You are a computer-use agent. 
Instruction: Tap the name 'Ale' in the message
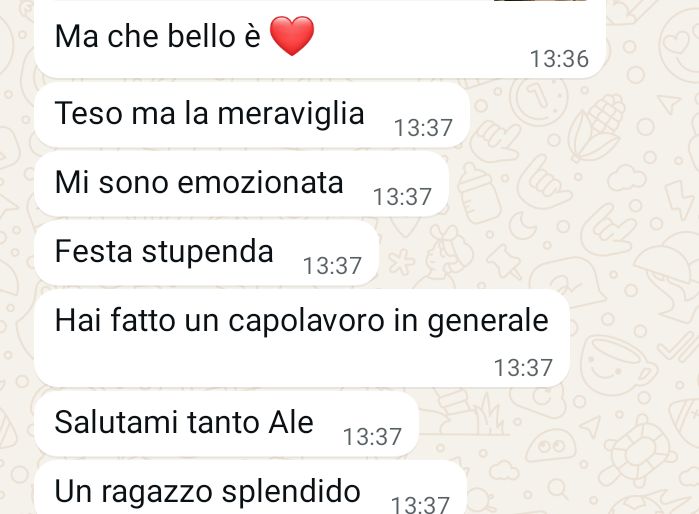(291, 422)
